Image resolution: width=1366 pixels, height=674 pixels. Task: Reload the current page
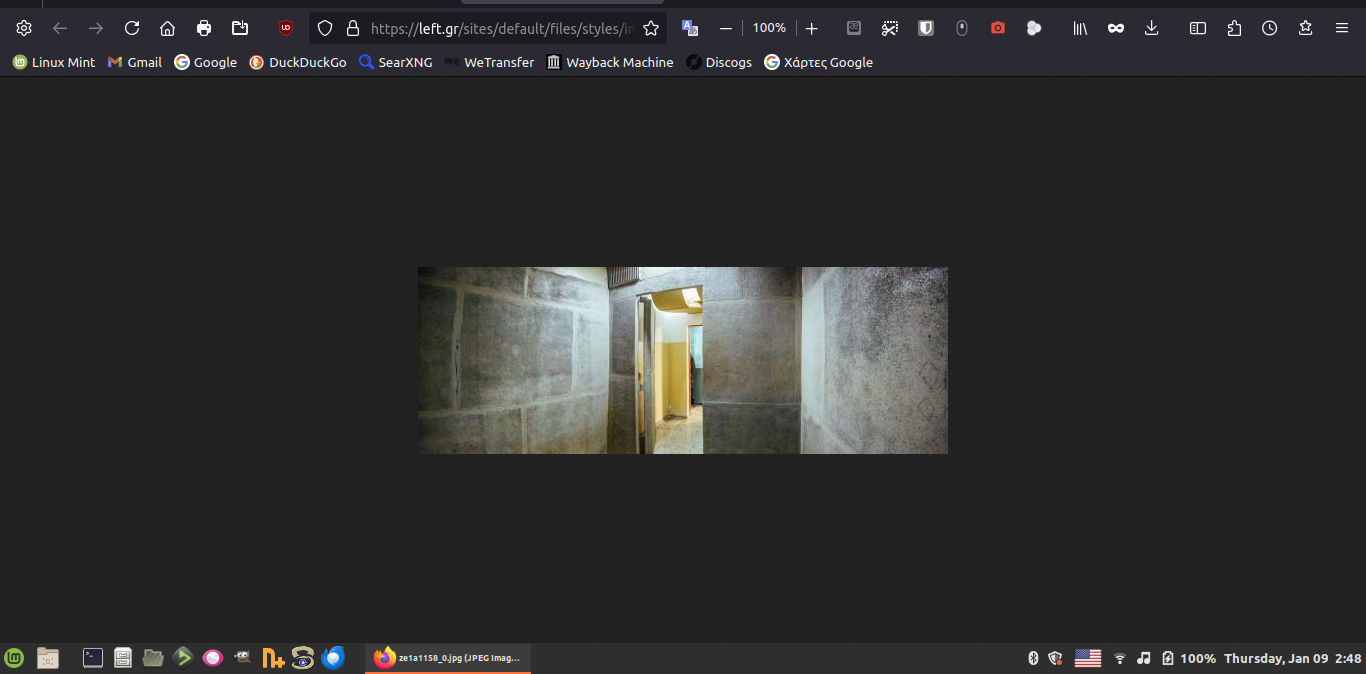(132, 28)
